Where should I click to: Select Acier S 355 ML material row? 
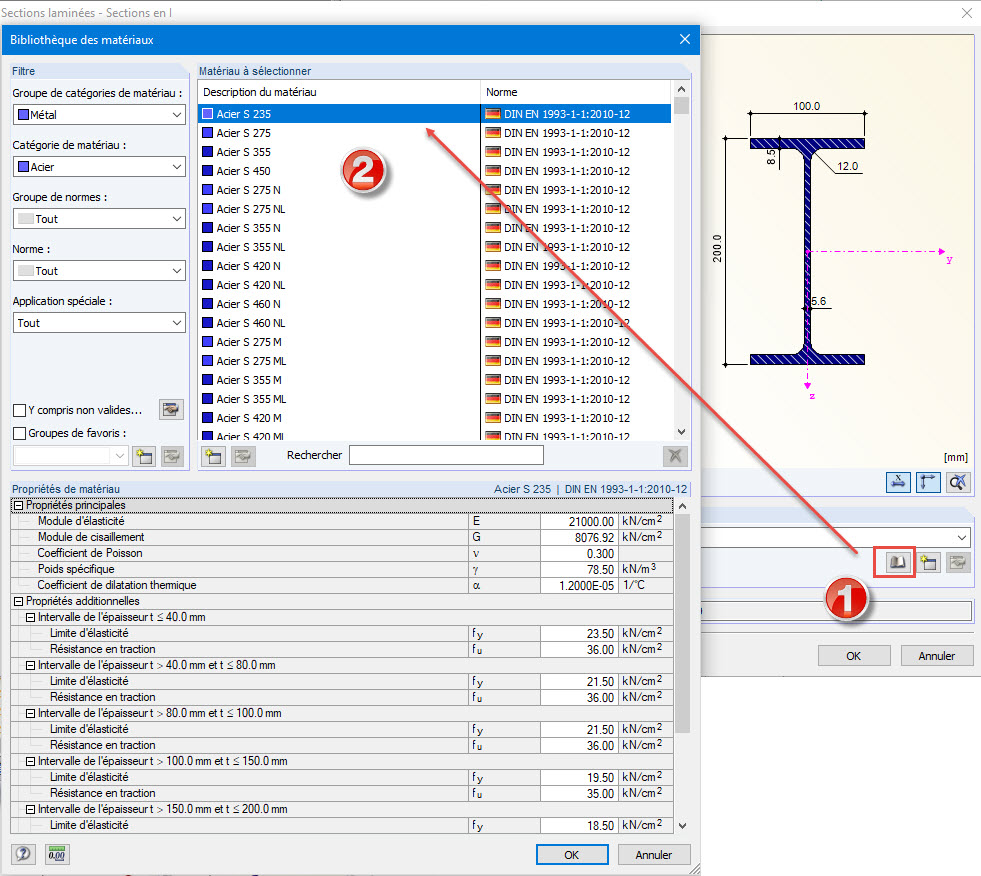tap(435, 399)
